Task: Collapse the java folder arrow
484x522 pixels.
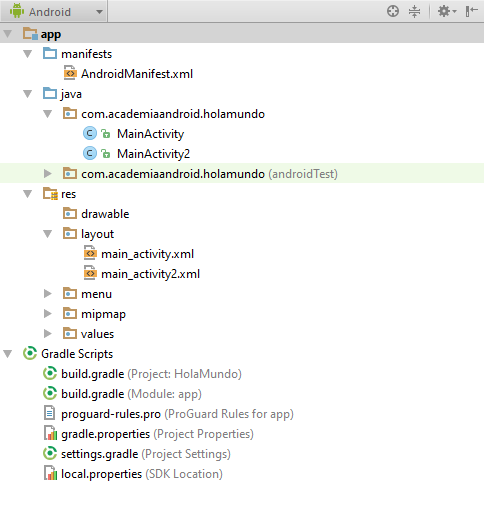Action: pyautogui.click(x=28, y=94)
